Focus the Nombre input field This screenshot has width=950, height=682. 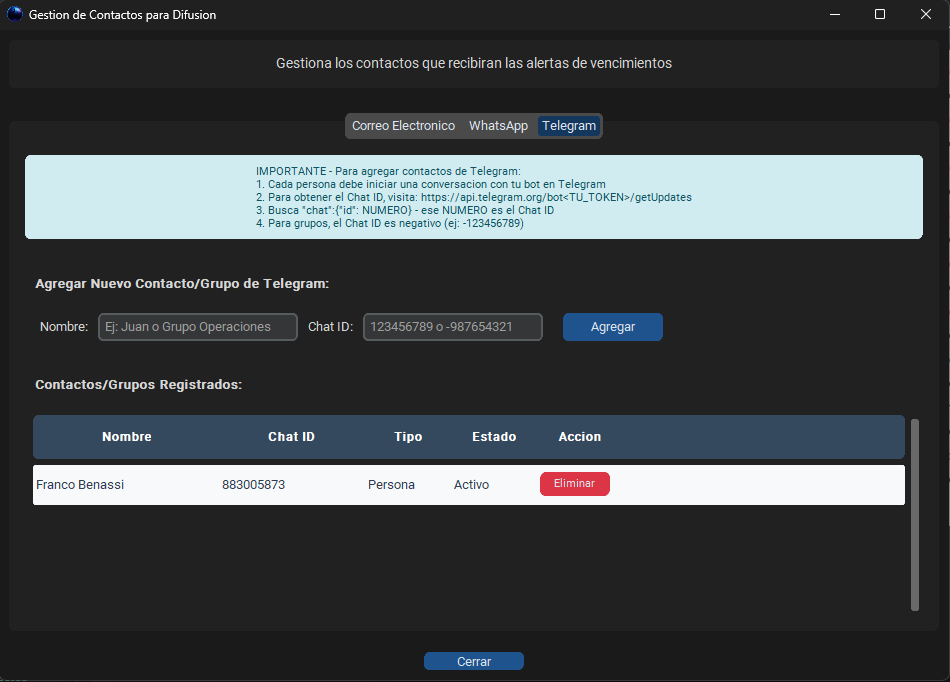click(x=198, y=327)
